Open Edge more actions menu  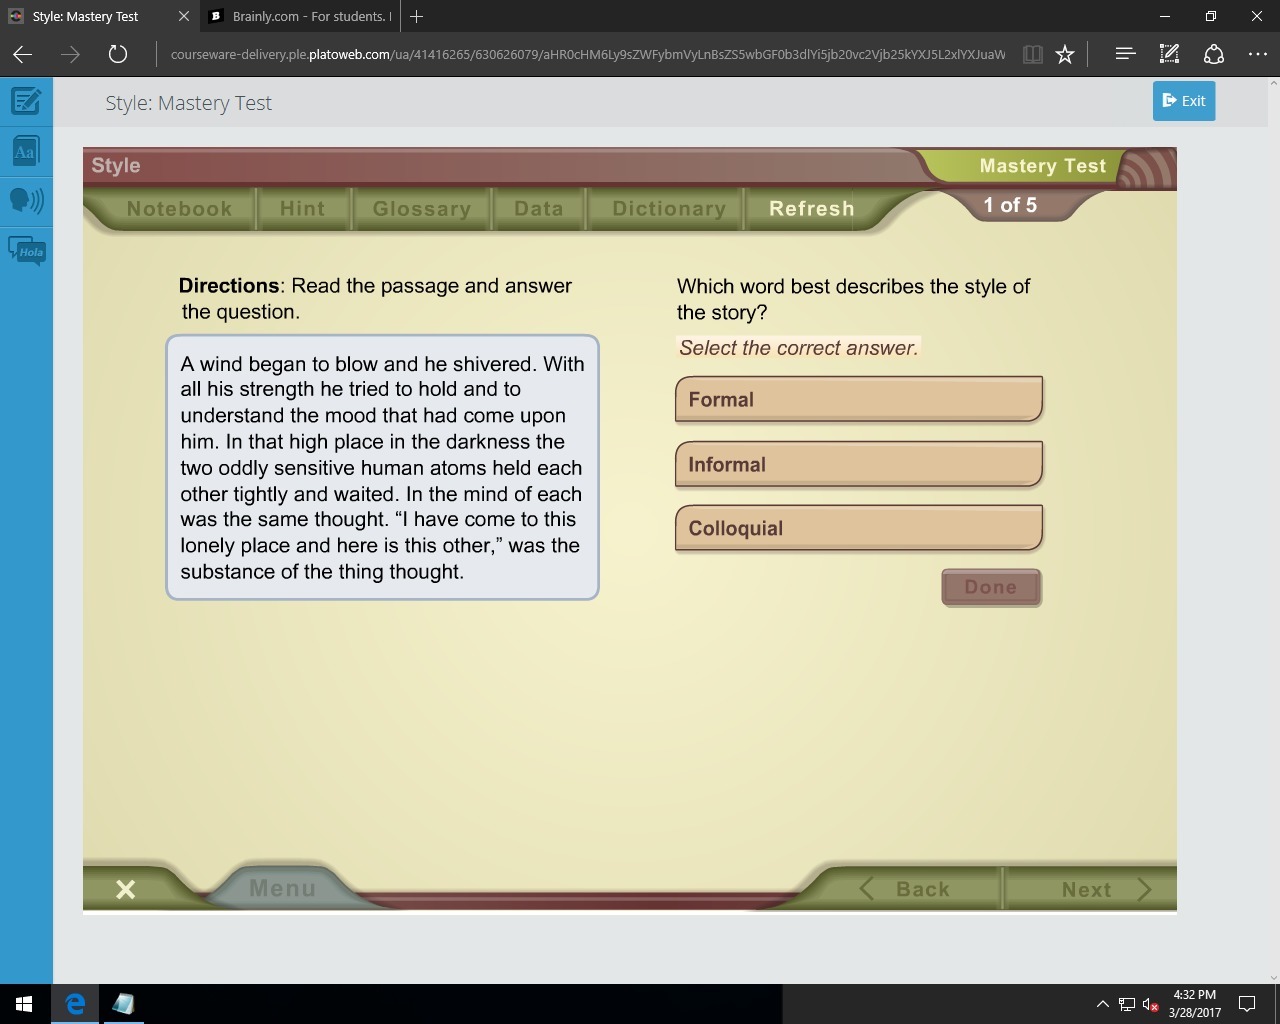tap(1258, 54)
